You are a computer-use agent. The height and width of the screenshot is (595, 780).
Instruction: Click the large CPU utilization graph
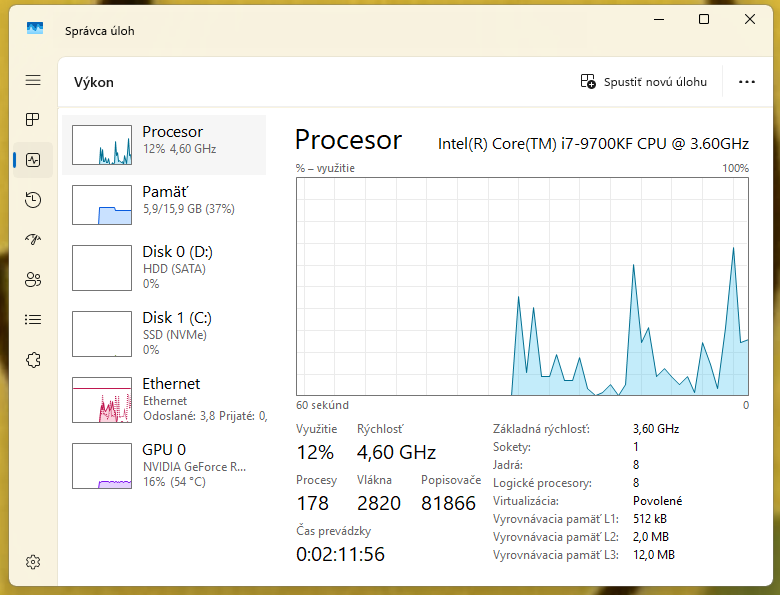pos(522,286)
